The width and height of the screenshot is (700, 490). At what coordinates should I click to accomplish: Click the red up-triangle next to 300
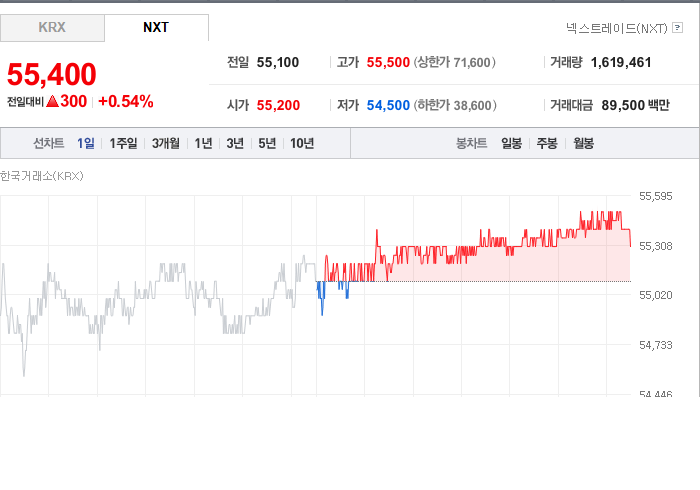pos(53,101)
